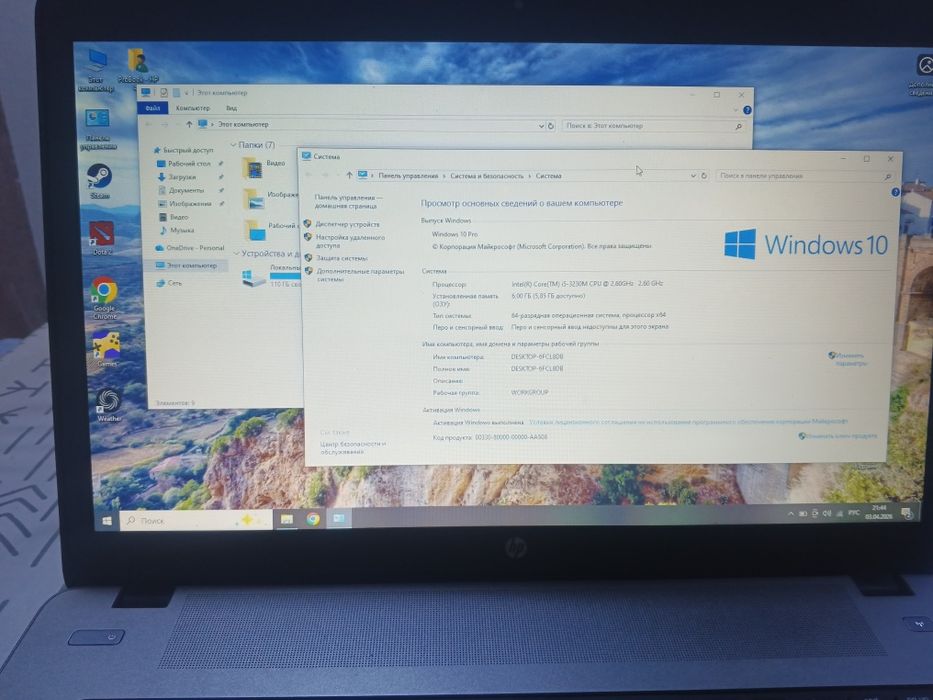Open System window address history dropdown
The height and width of the screenshot is (700, 933).
point(693,176)
